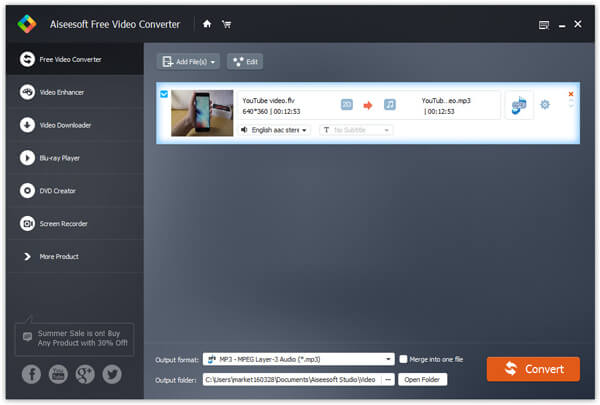Image resolution: width=600 pixels, height=405 pixels.
Task: Click the Open Folder button
Action: pyautogui.click(x=423, y=379)
